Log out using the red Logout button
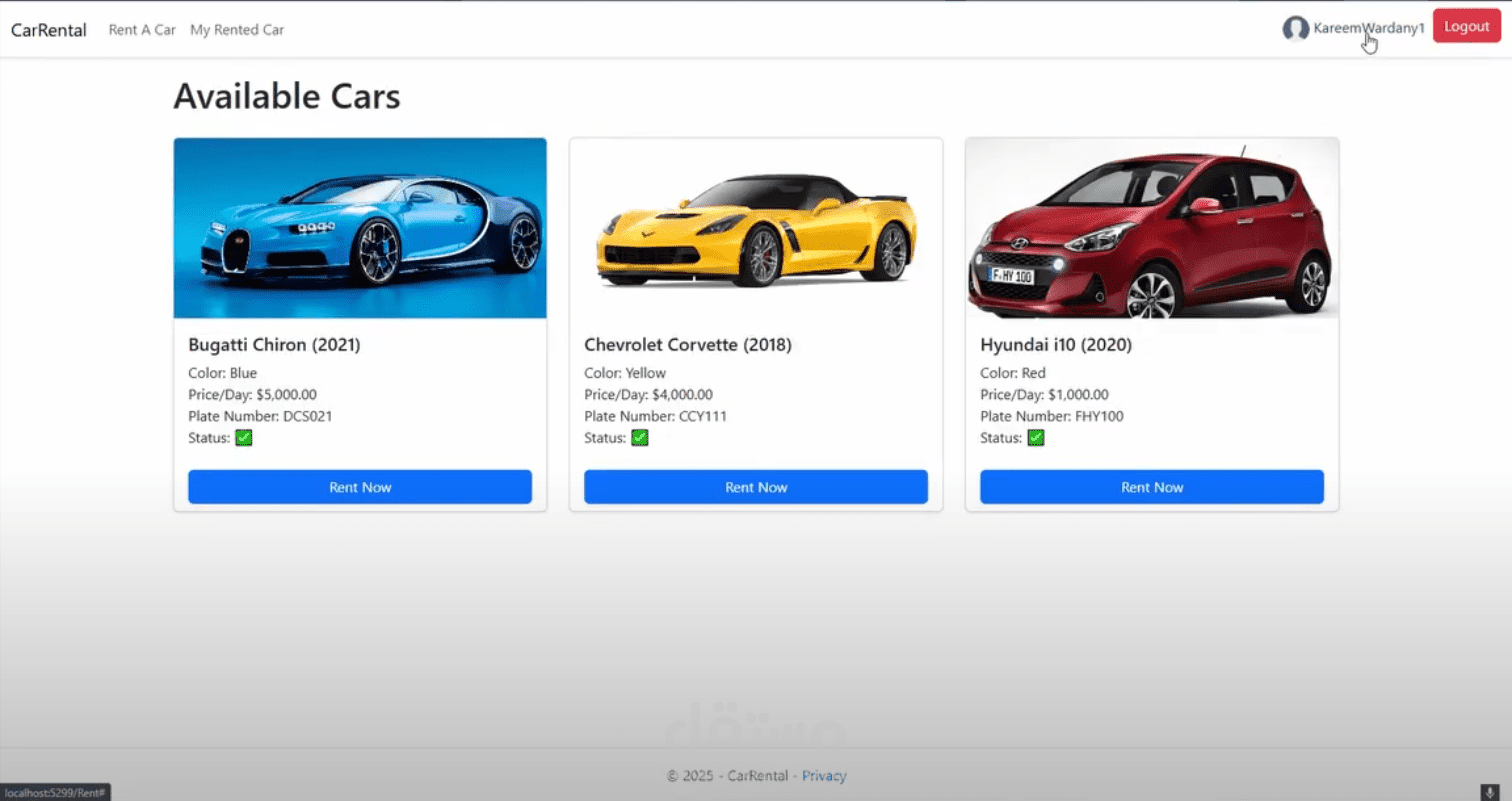 (x=1467, y=26)
